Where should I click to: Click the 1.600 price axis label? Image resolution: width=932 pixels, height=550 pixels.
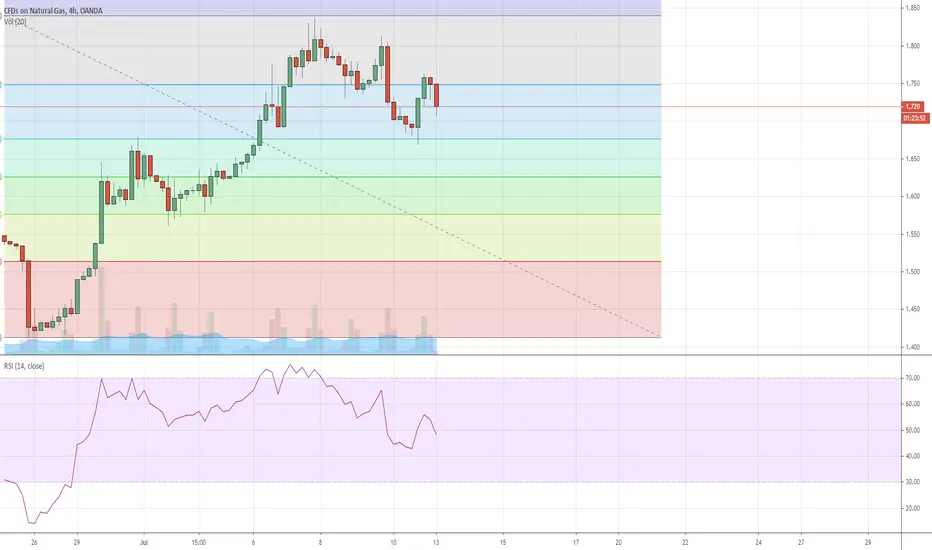click(912, 196)
